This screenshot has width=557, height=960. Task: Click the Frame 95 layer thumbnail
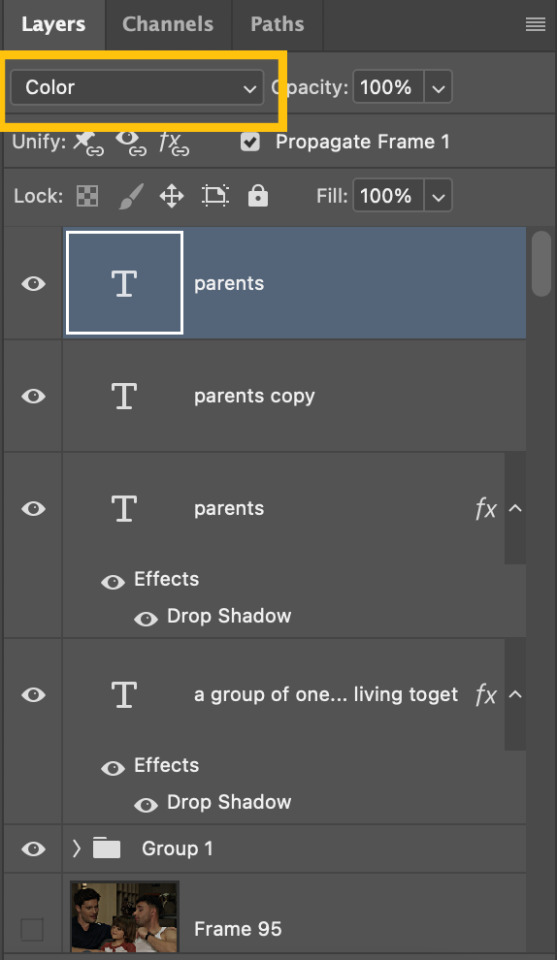point(124,917)
